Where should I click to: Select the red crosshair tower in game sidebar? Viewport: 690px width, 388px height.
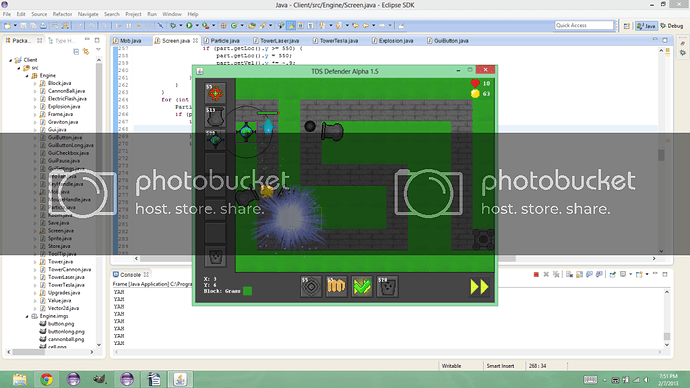[215, 93]
